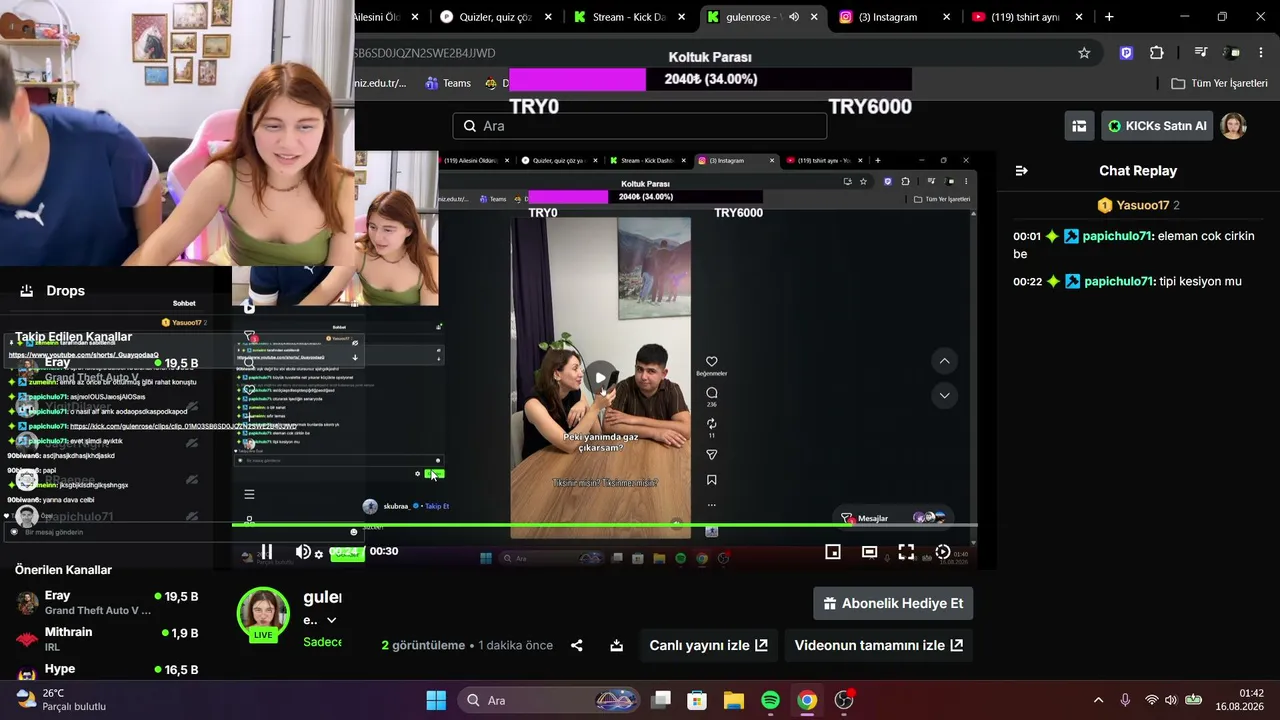The height and width of the screenshot is (720, 1280).
Task: Open Spotify from taskbar
Action: (x=770, y=700)
